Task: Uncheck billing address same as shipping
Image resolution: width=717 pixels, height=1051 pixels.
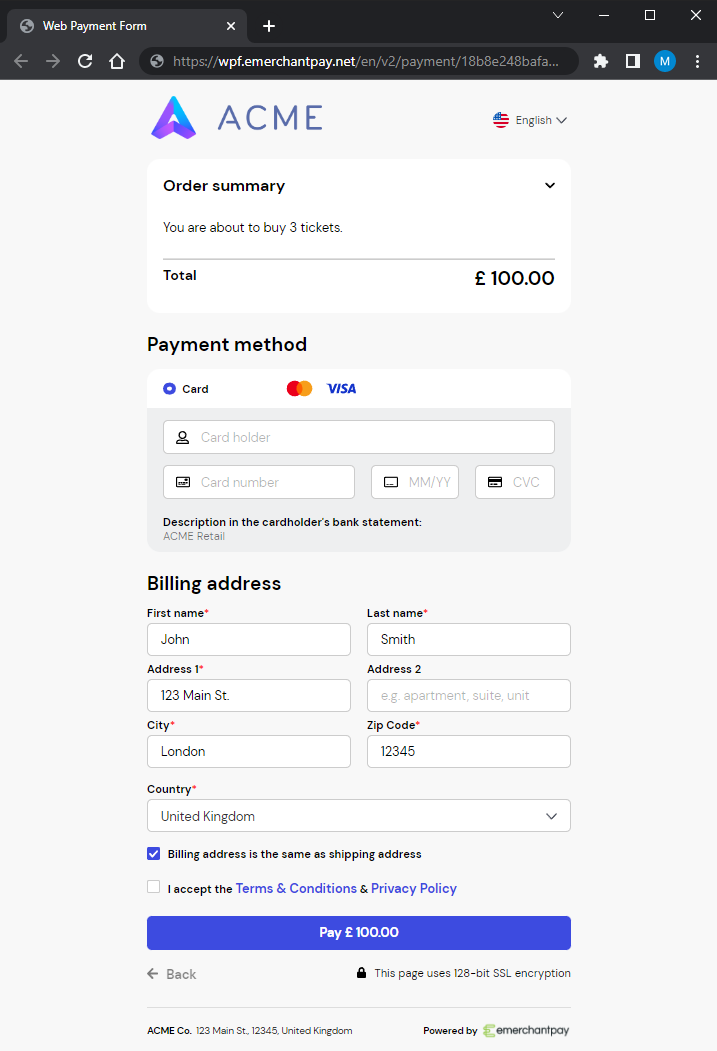Action: pos(153,854)
